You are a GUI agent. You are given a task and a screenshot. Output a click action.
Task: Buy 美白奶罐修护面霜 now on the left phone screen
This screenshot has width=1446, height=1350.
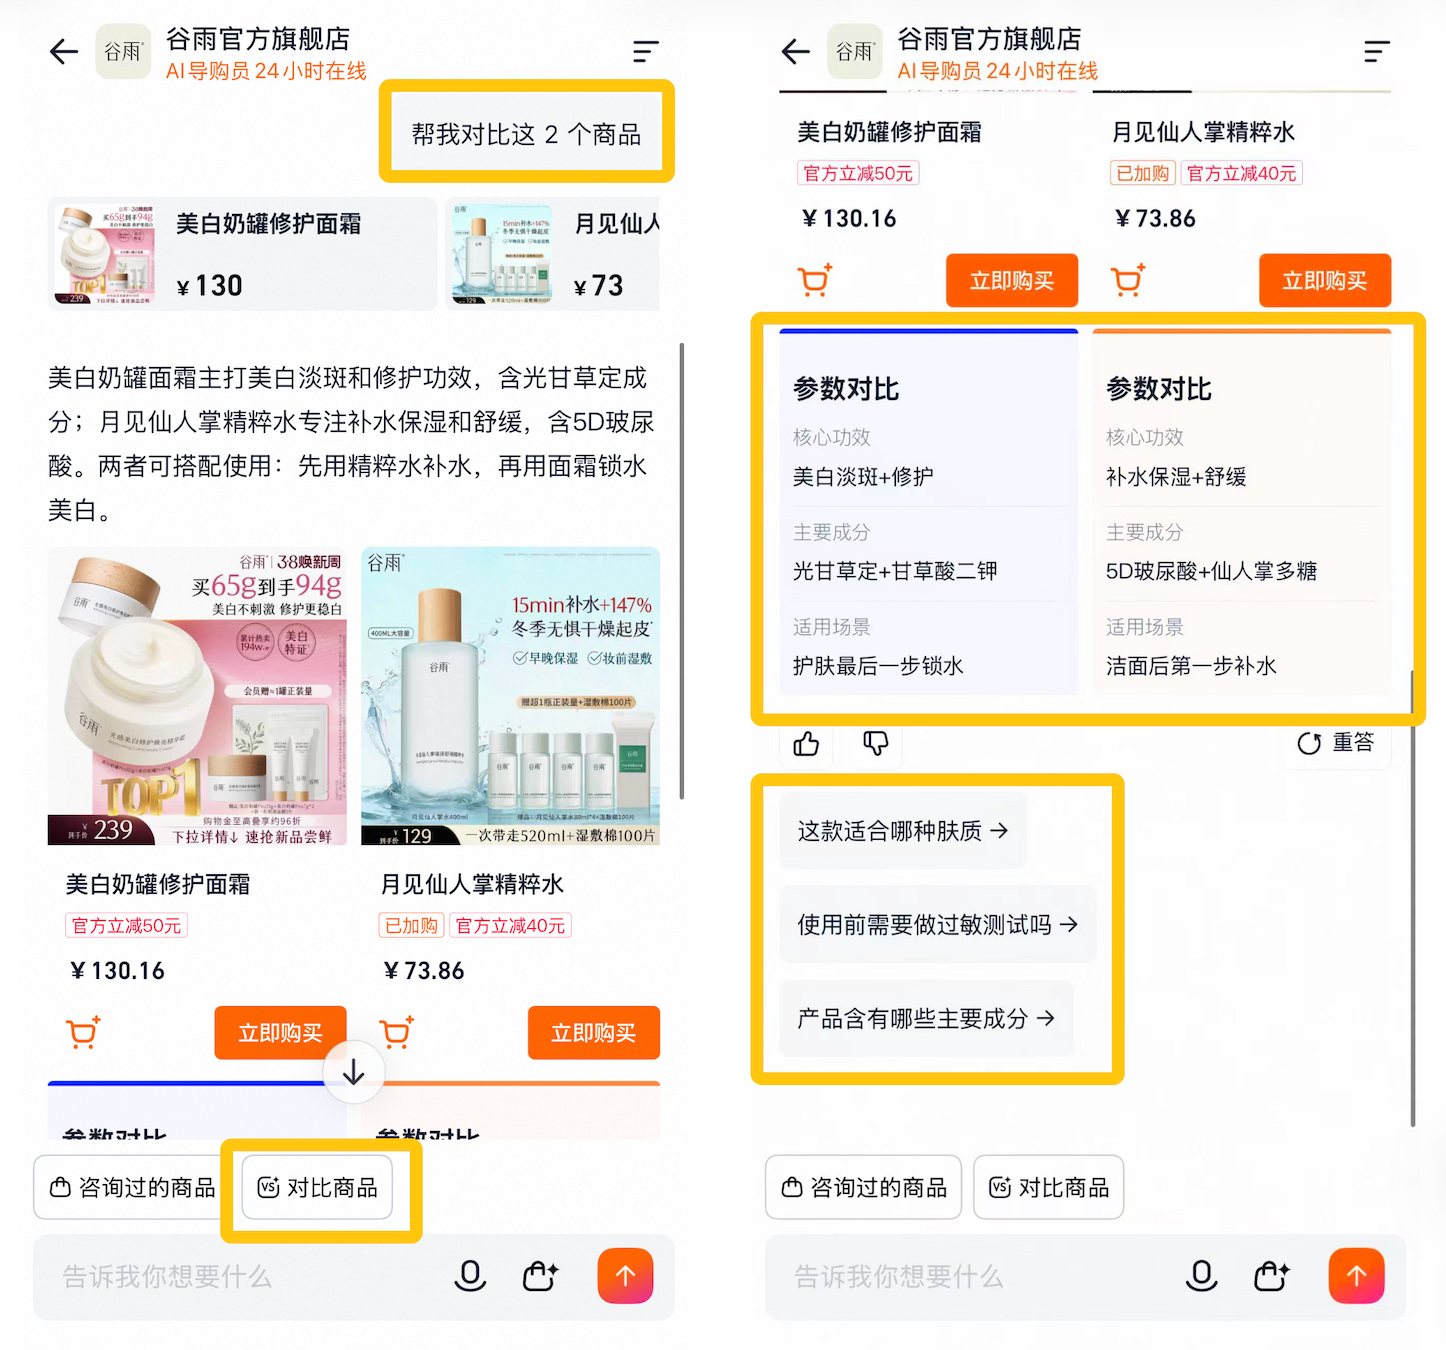(280, 1033)
